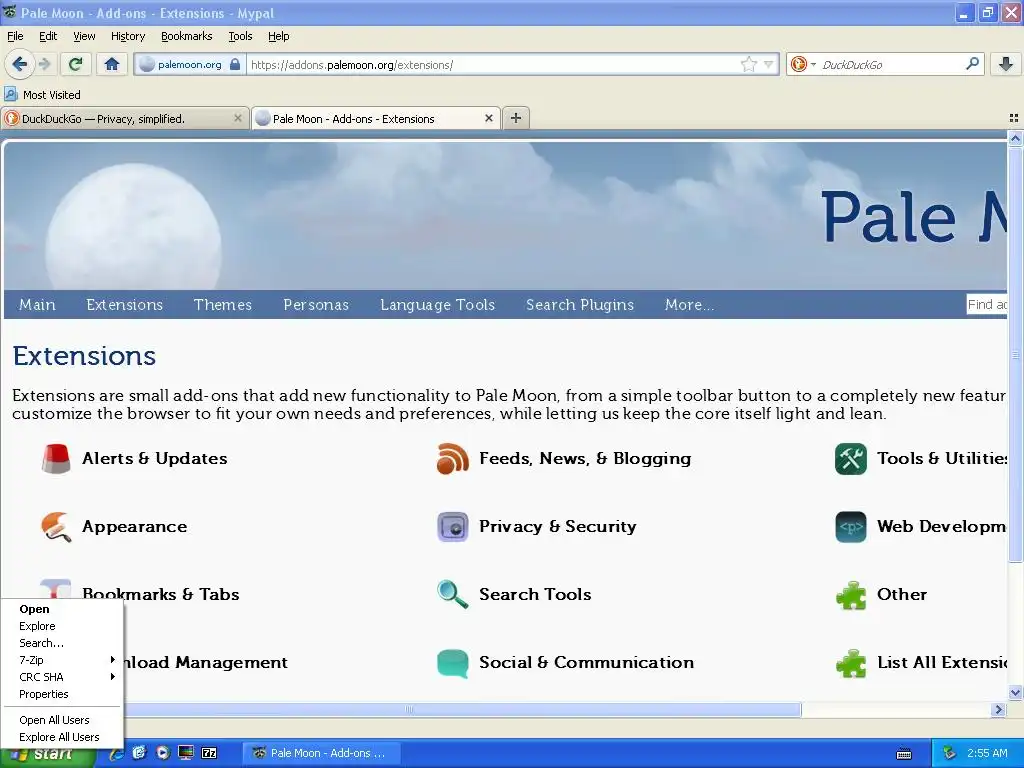The width and height of the screenshot is (1024, 768).
Task: Click the Find add-ons search field
Action: pos(986,304)
